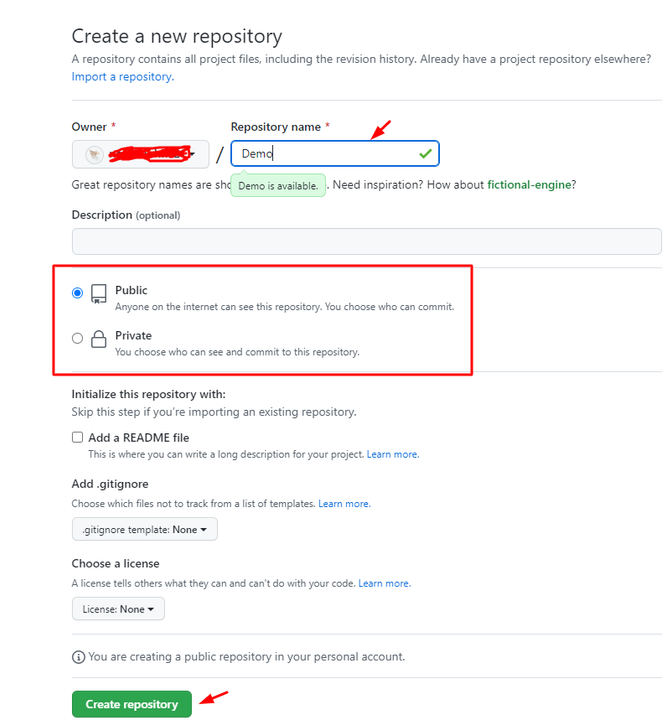This screenshot has width=672, height=720.
Task: Click the private lock icon
Action: tap(99, 339)
